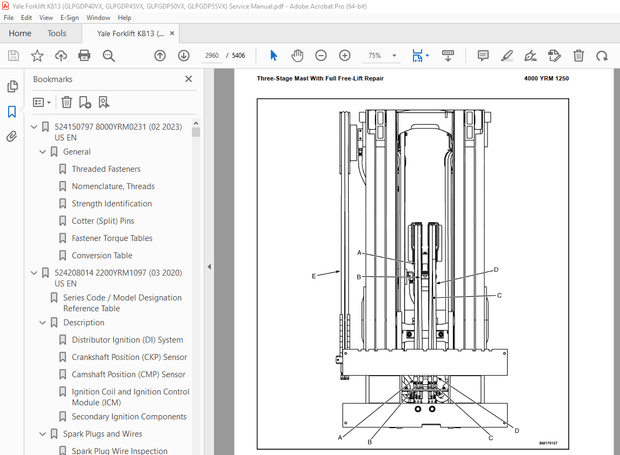Open page thumbnails panel

(12, 86)
